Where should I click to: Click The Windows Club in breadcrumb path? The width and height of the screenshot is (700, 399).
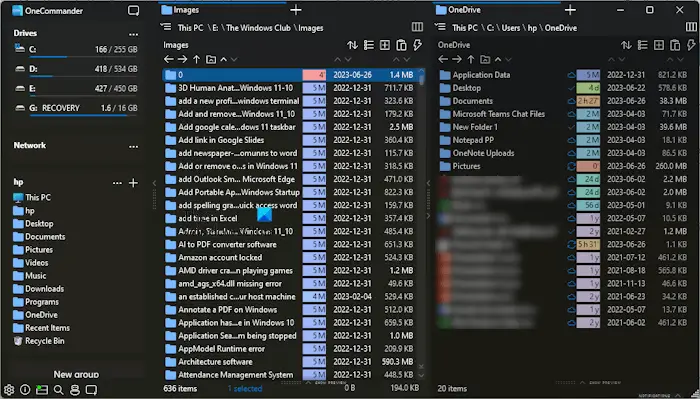258,28
